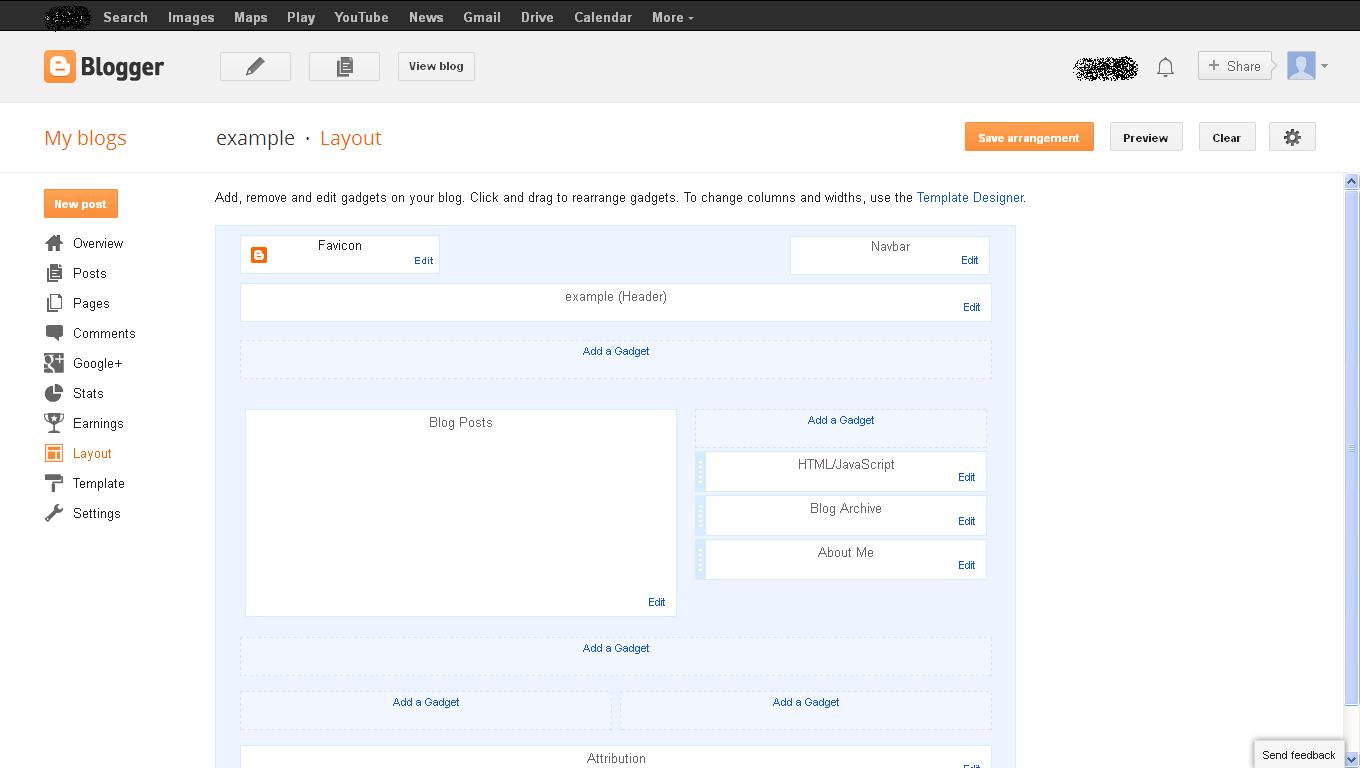The image size is (1360, 768).
Task: Open Drive in the top bar
Action: pyautogui.click(x=537, y=17)
